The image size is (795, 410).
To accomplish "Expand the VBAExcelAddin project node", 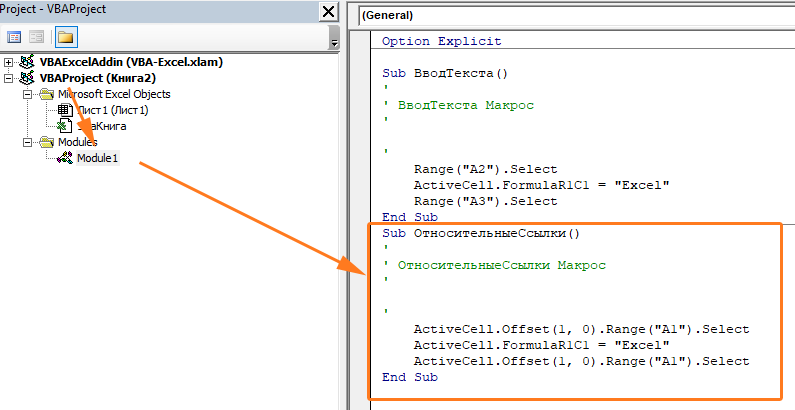I will [x=8, y=62].
